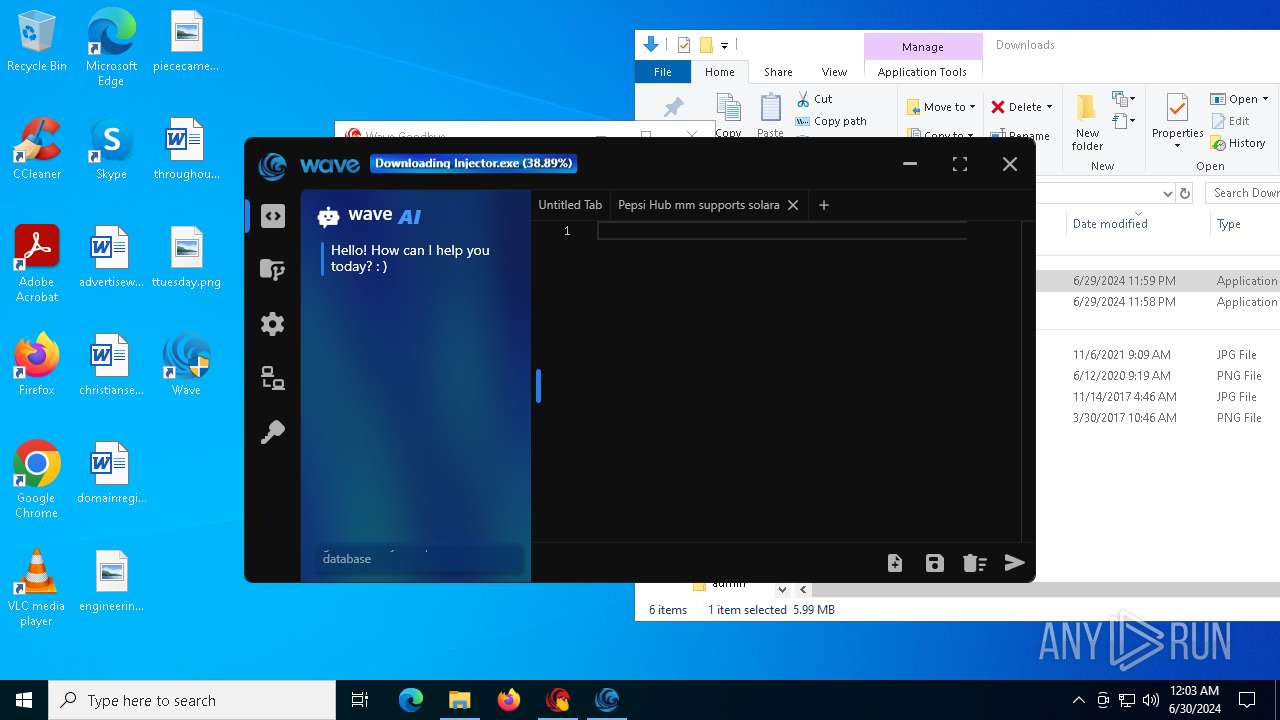Open the Wave desktop shortcut
Screen dimensions: 1280x720
[186, 364]
